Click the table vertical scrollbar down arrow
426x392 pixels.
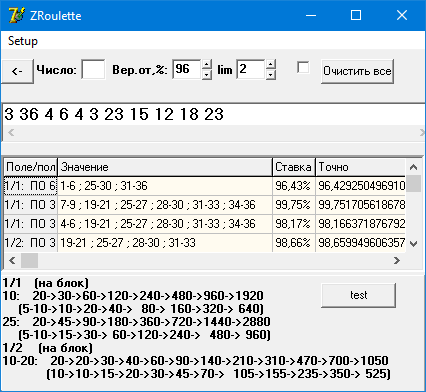pyautogui.click(x=413, y=244)
